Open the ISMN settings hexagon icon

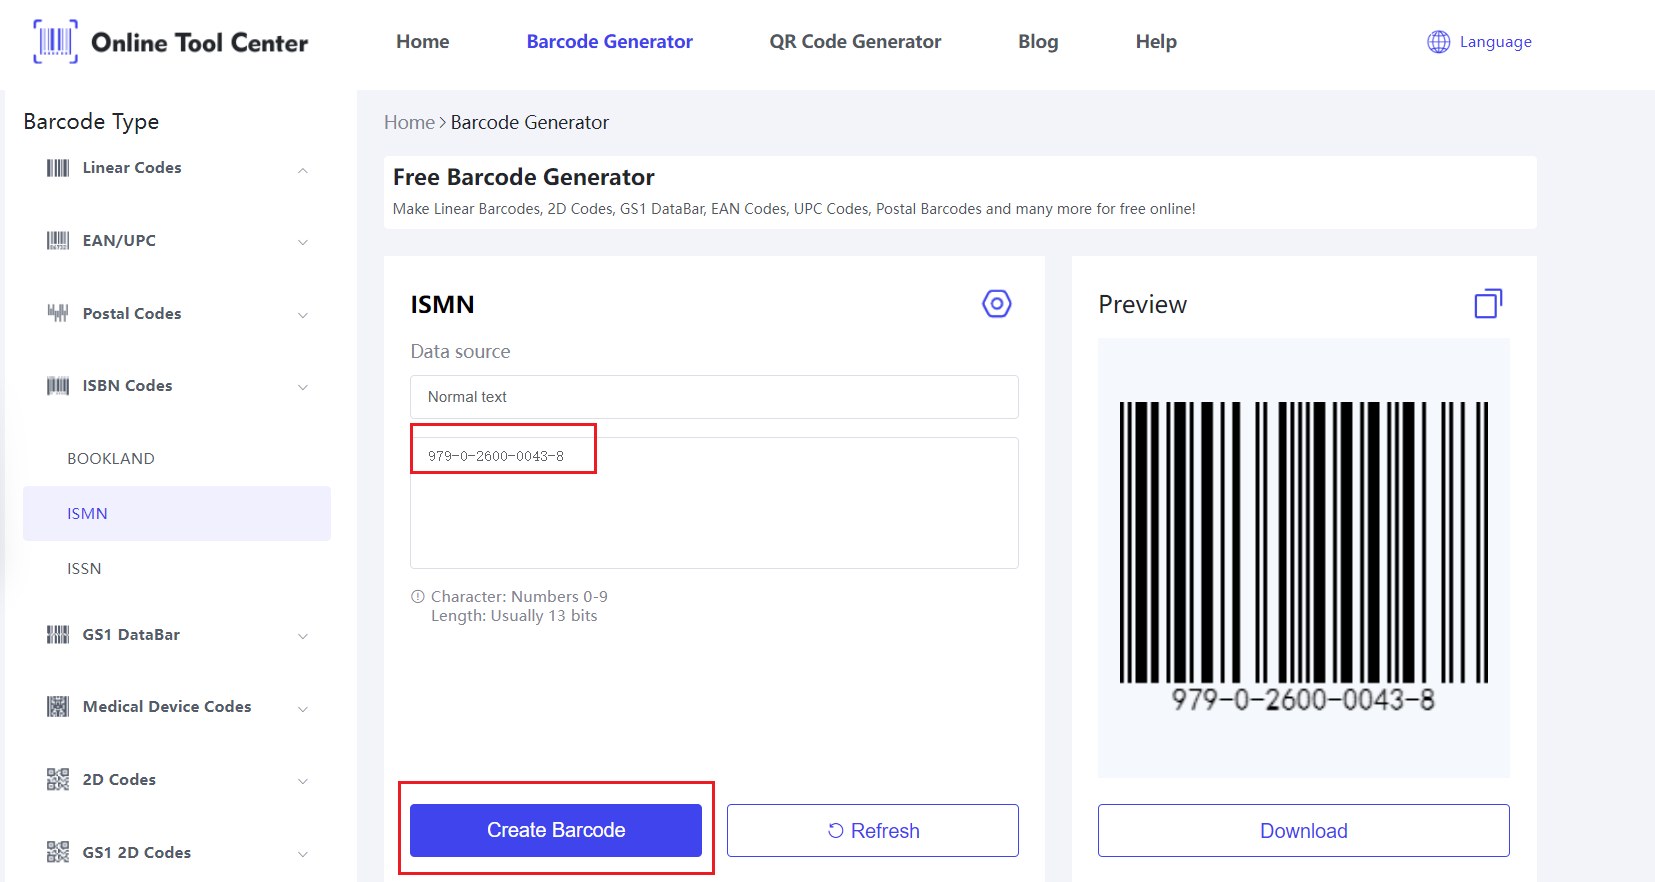point(997,303)
